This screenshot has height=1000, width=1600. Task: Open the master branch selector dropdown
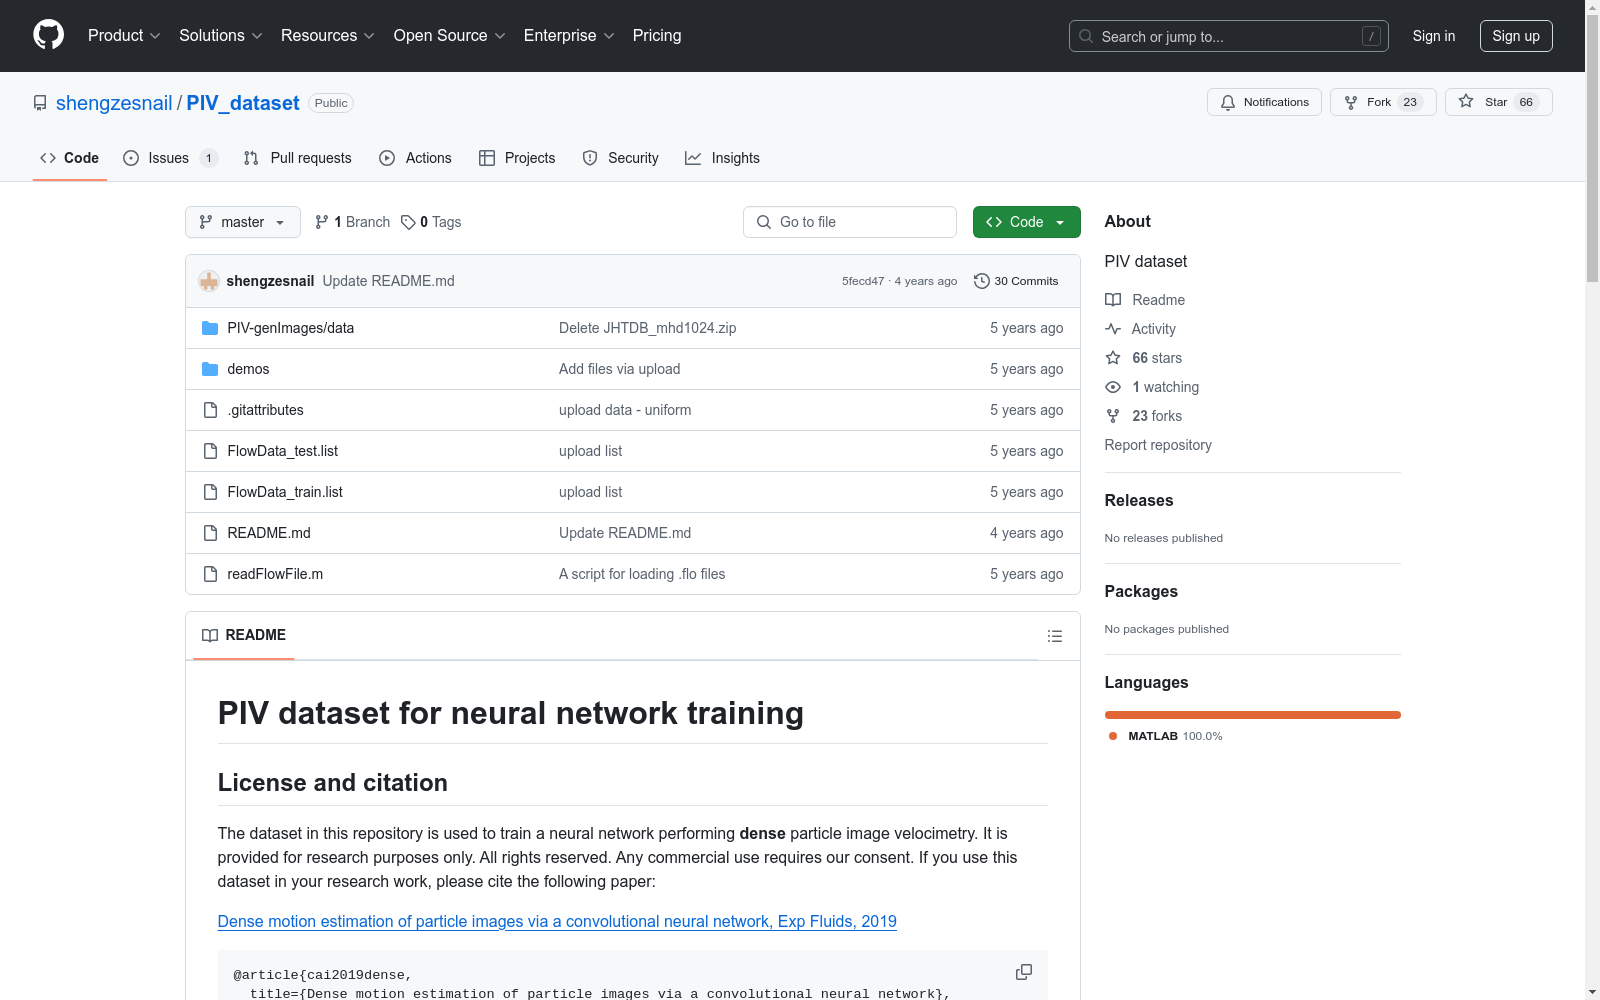coord(243,222)
